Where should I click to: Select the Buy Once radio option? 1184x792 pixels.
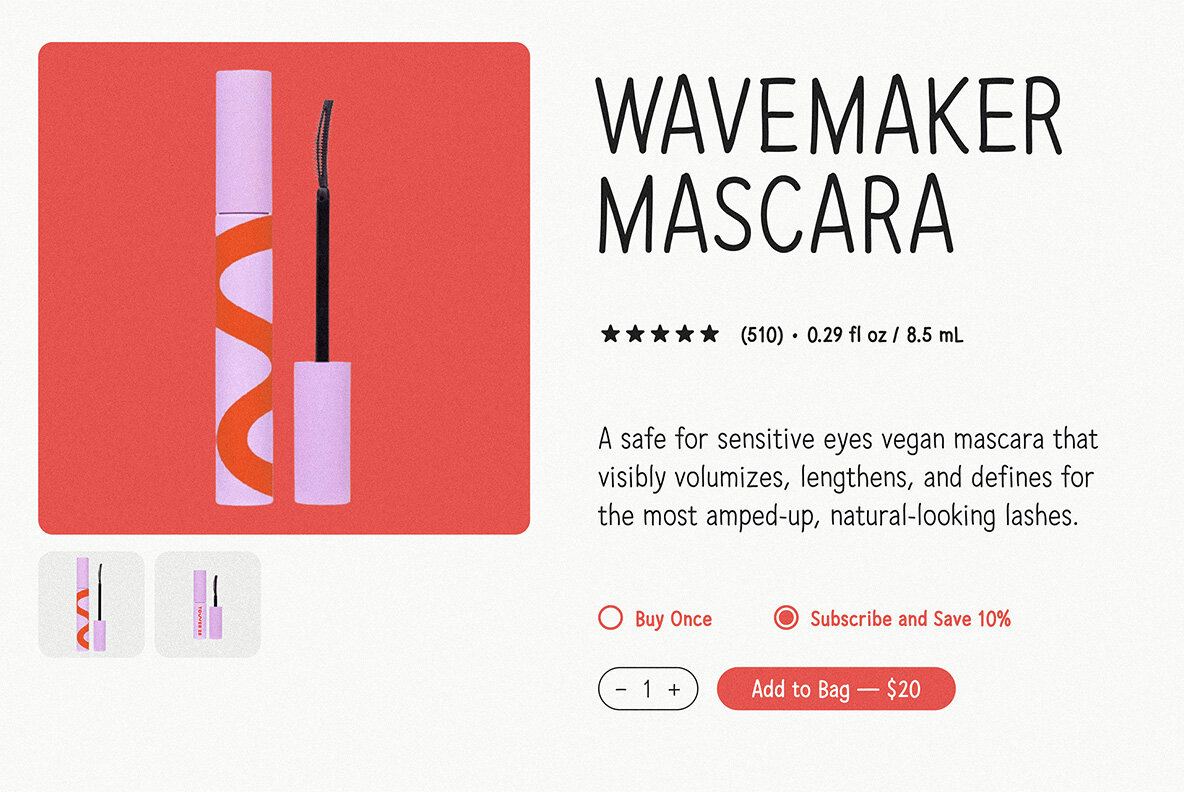click(610, 618)
